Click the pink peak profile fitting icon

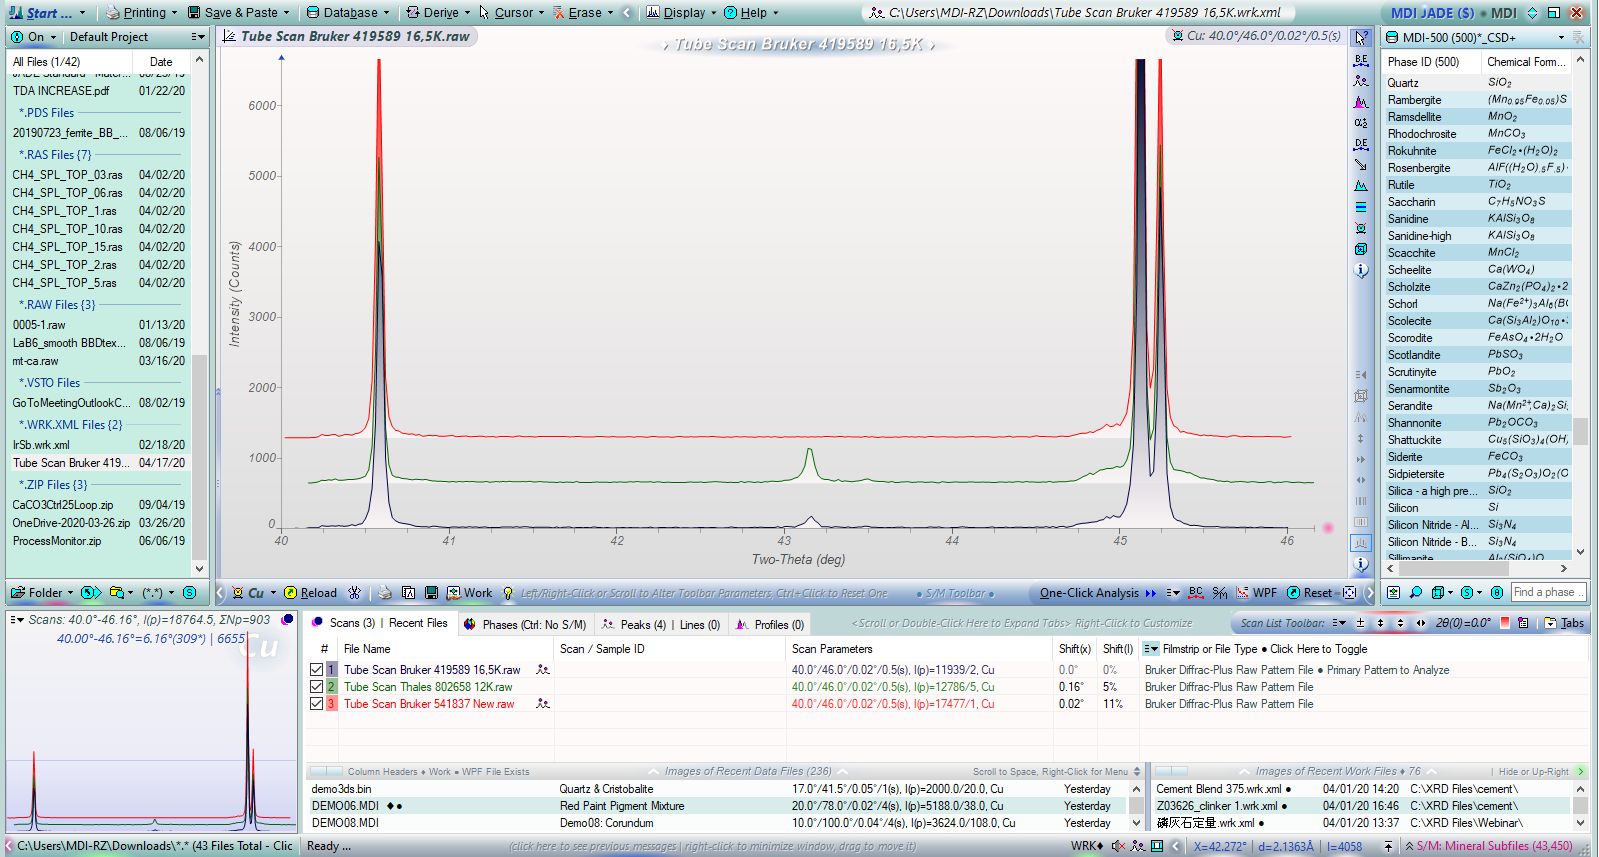(1361, 102)
